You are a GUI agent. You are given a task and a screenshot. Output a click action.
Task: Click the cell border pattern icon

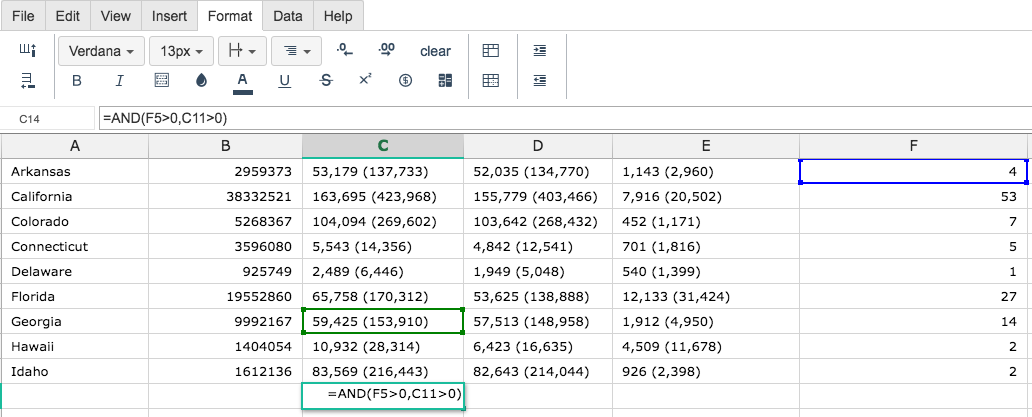click(x=161, y=81)
